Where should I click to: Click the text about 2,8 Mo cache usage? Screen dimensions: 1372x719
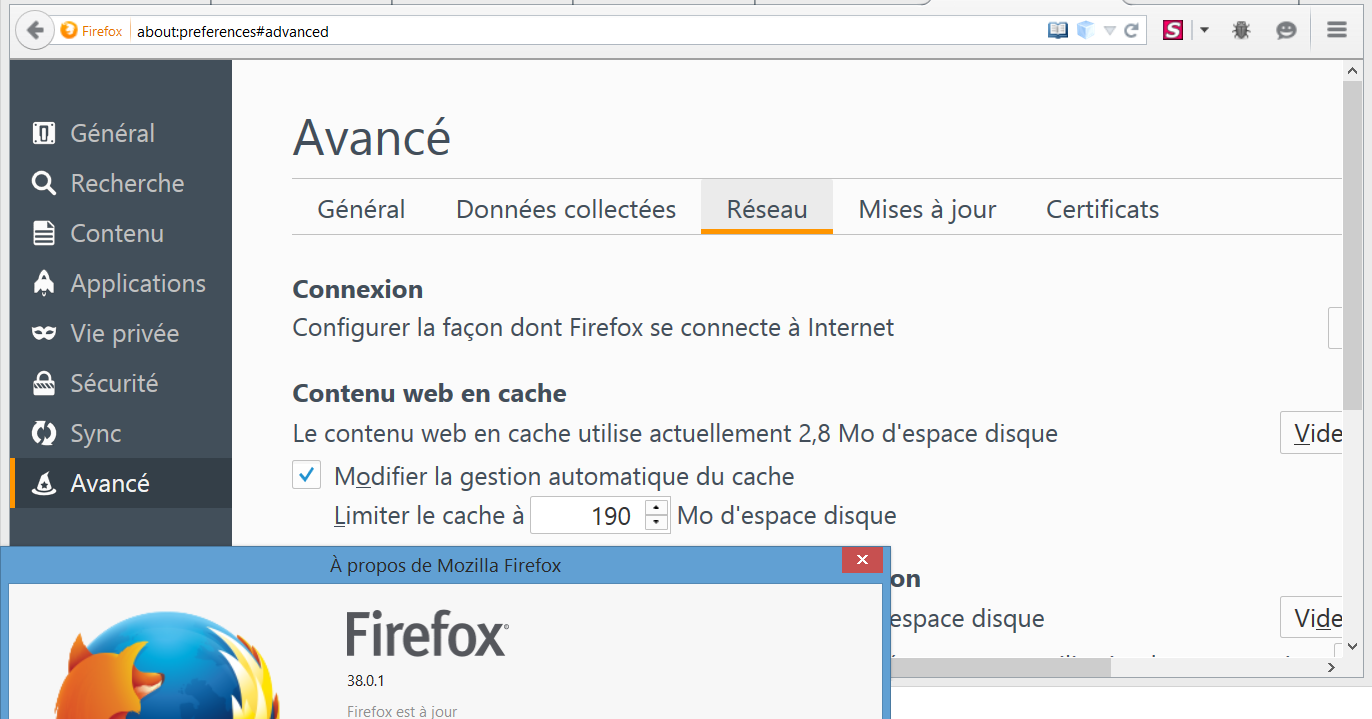click(x=675, y=434)
